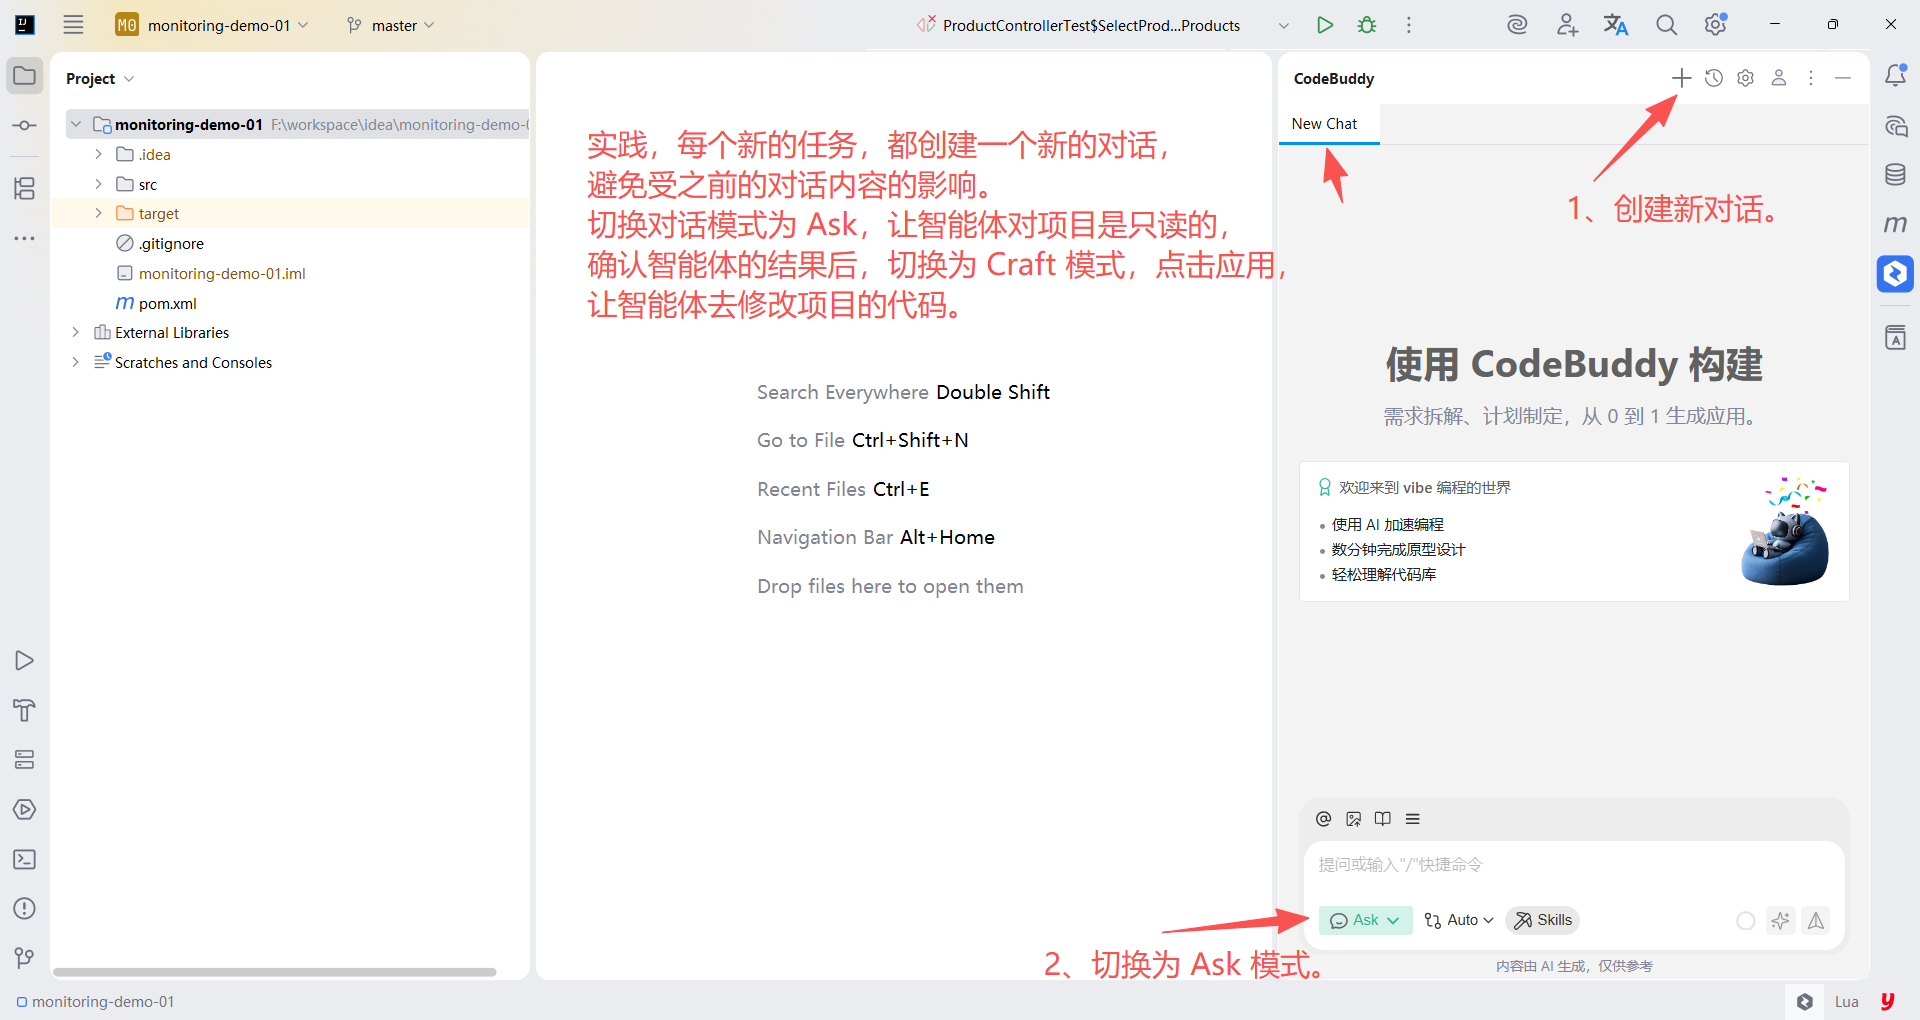Create a new CodeBuddy chat with plus icon

pyautogui.click(x=1682, y=78)
